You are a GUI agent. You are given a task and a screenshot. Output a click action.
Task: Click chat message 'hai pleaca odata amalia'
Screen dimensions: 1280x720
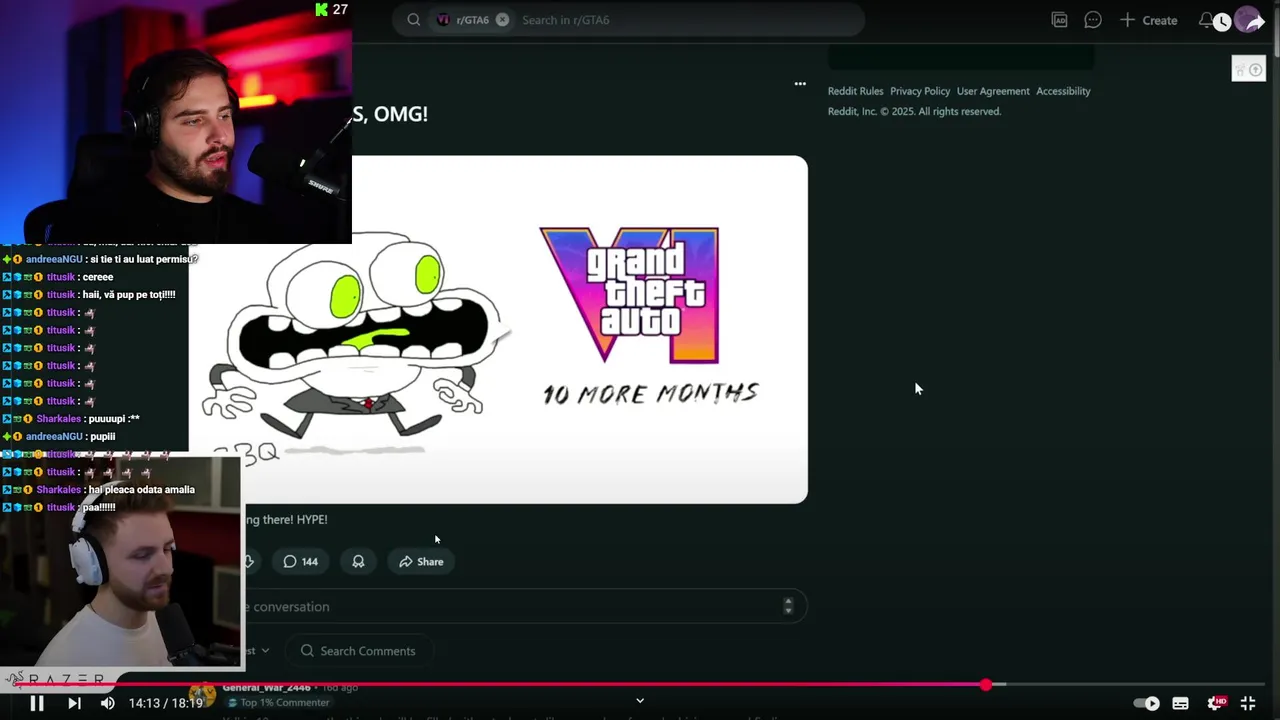pyautogui.click(x=141, y=490)
